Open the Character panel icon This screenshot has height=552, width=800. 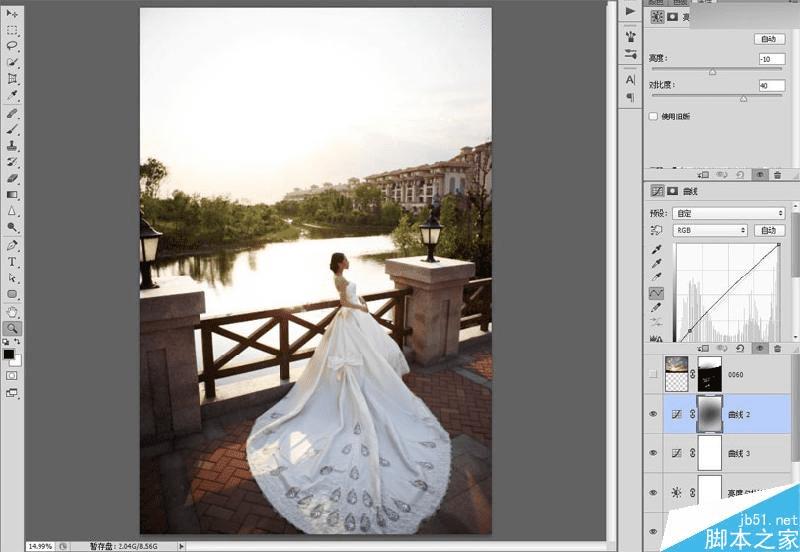(631, 80)
